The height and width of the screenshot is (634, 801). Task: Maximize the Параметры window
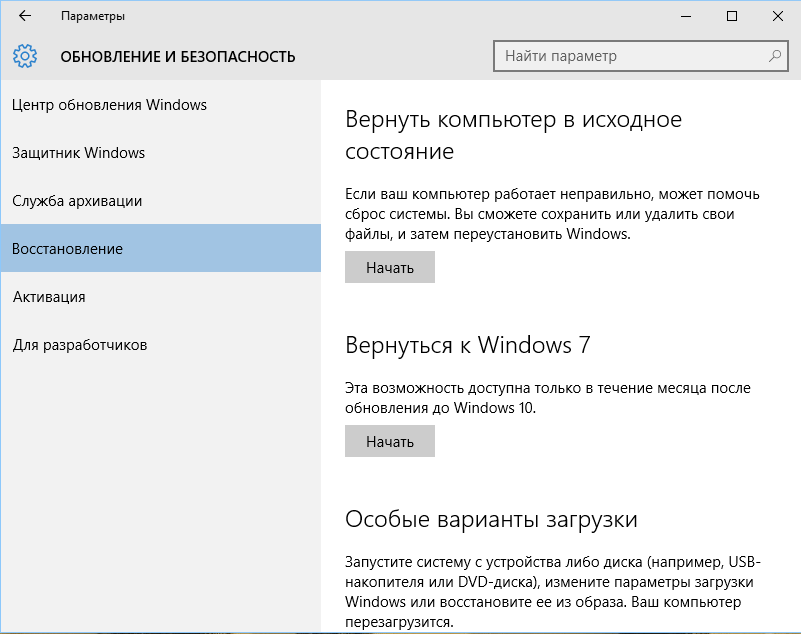pos(732,16)
